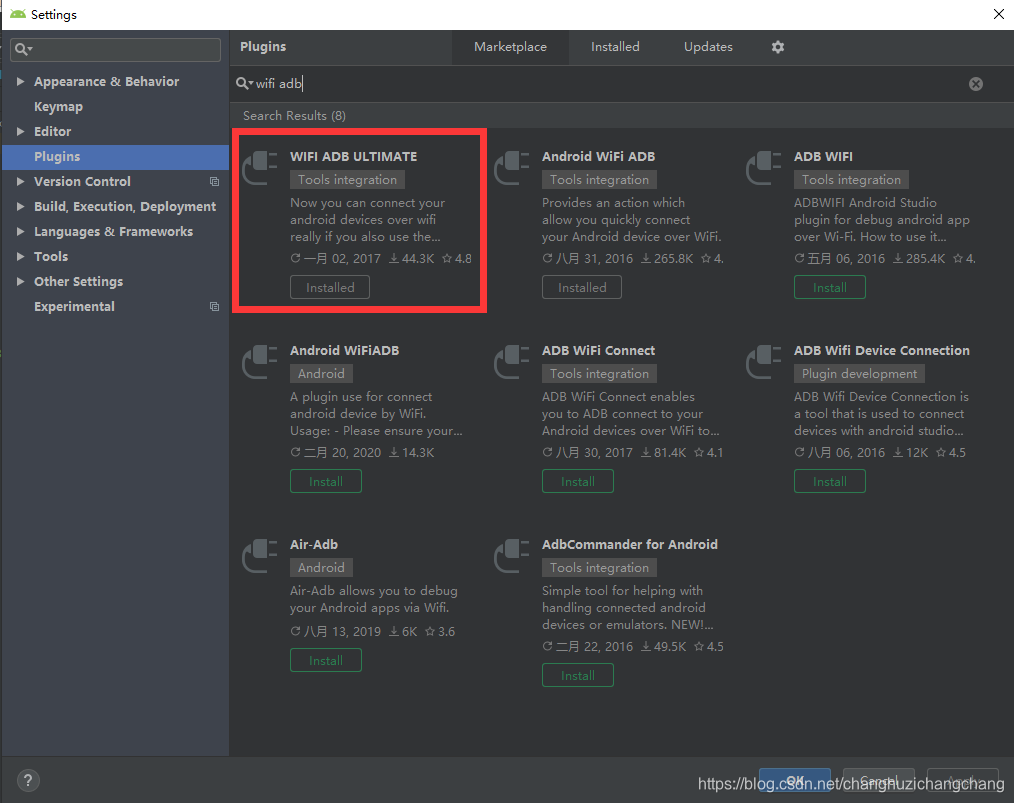
Task: Expand the Editor settings node
Action: (20, 131)
